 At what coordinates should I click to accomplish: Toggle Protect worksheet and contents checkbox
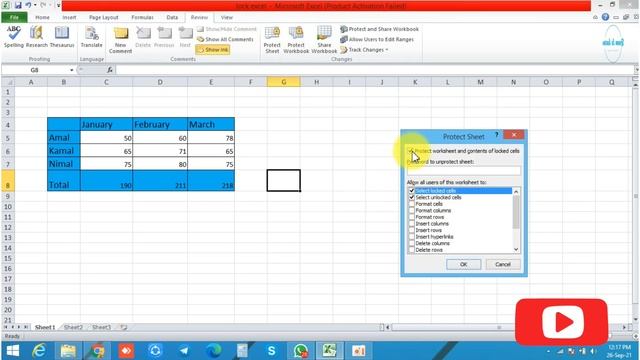[411, 151]
